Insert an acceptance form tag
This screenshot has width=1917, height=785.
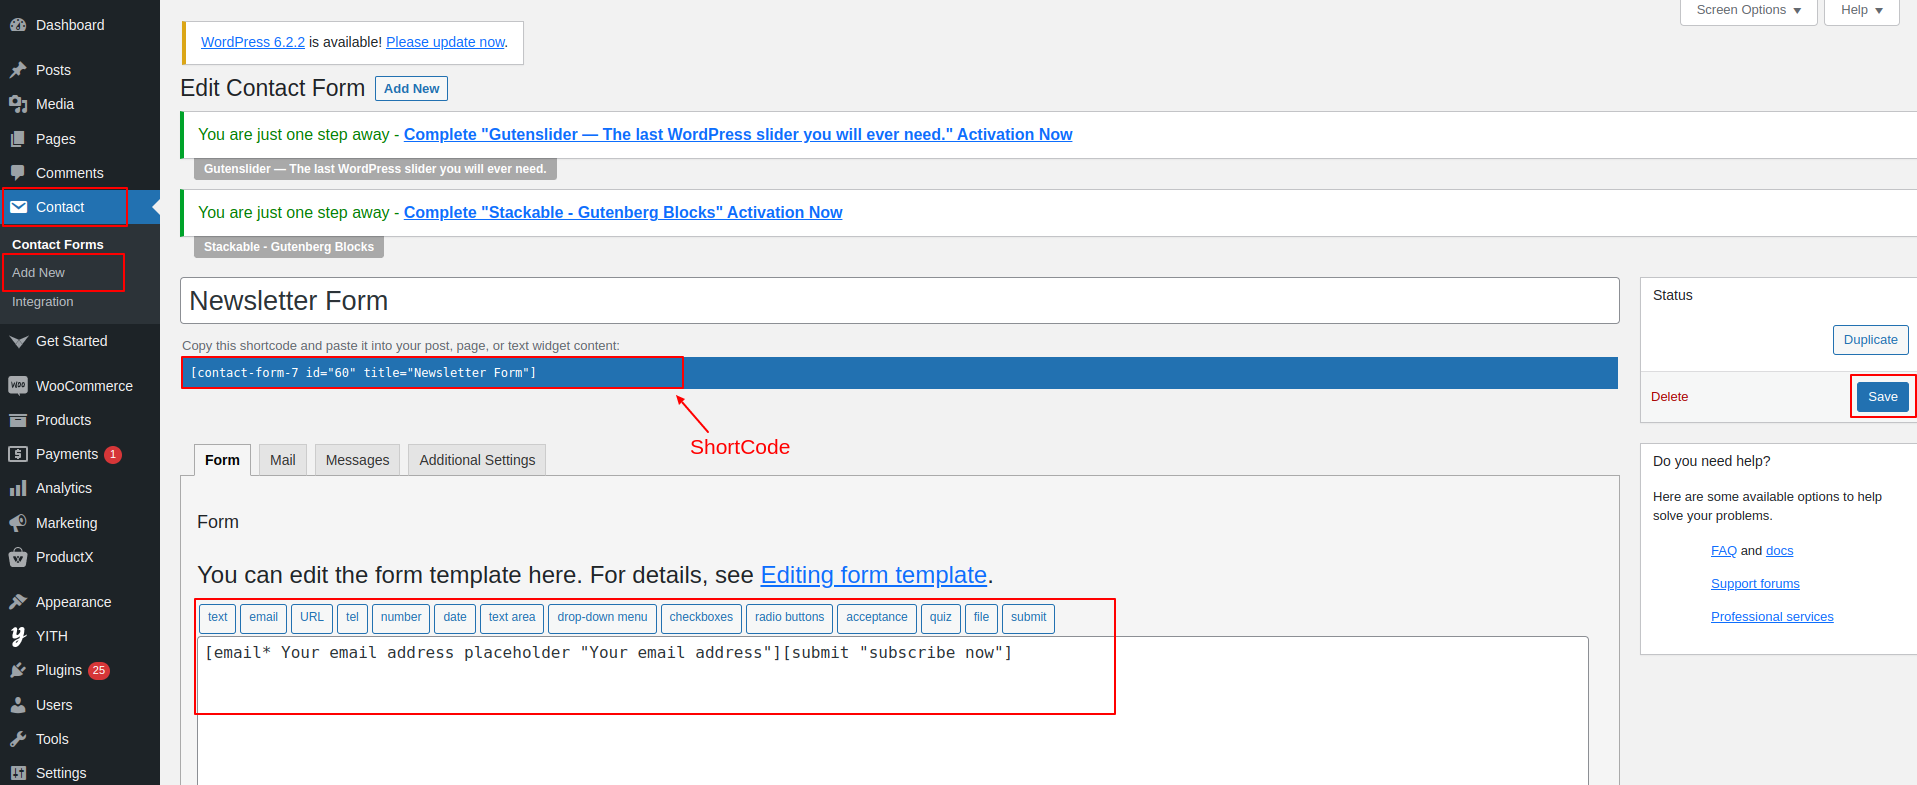(877, 618)
